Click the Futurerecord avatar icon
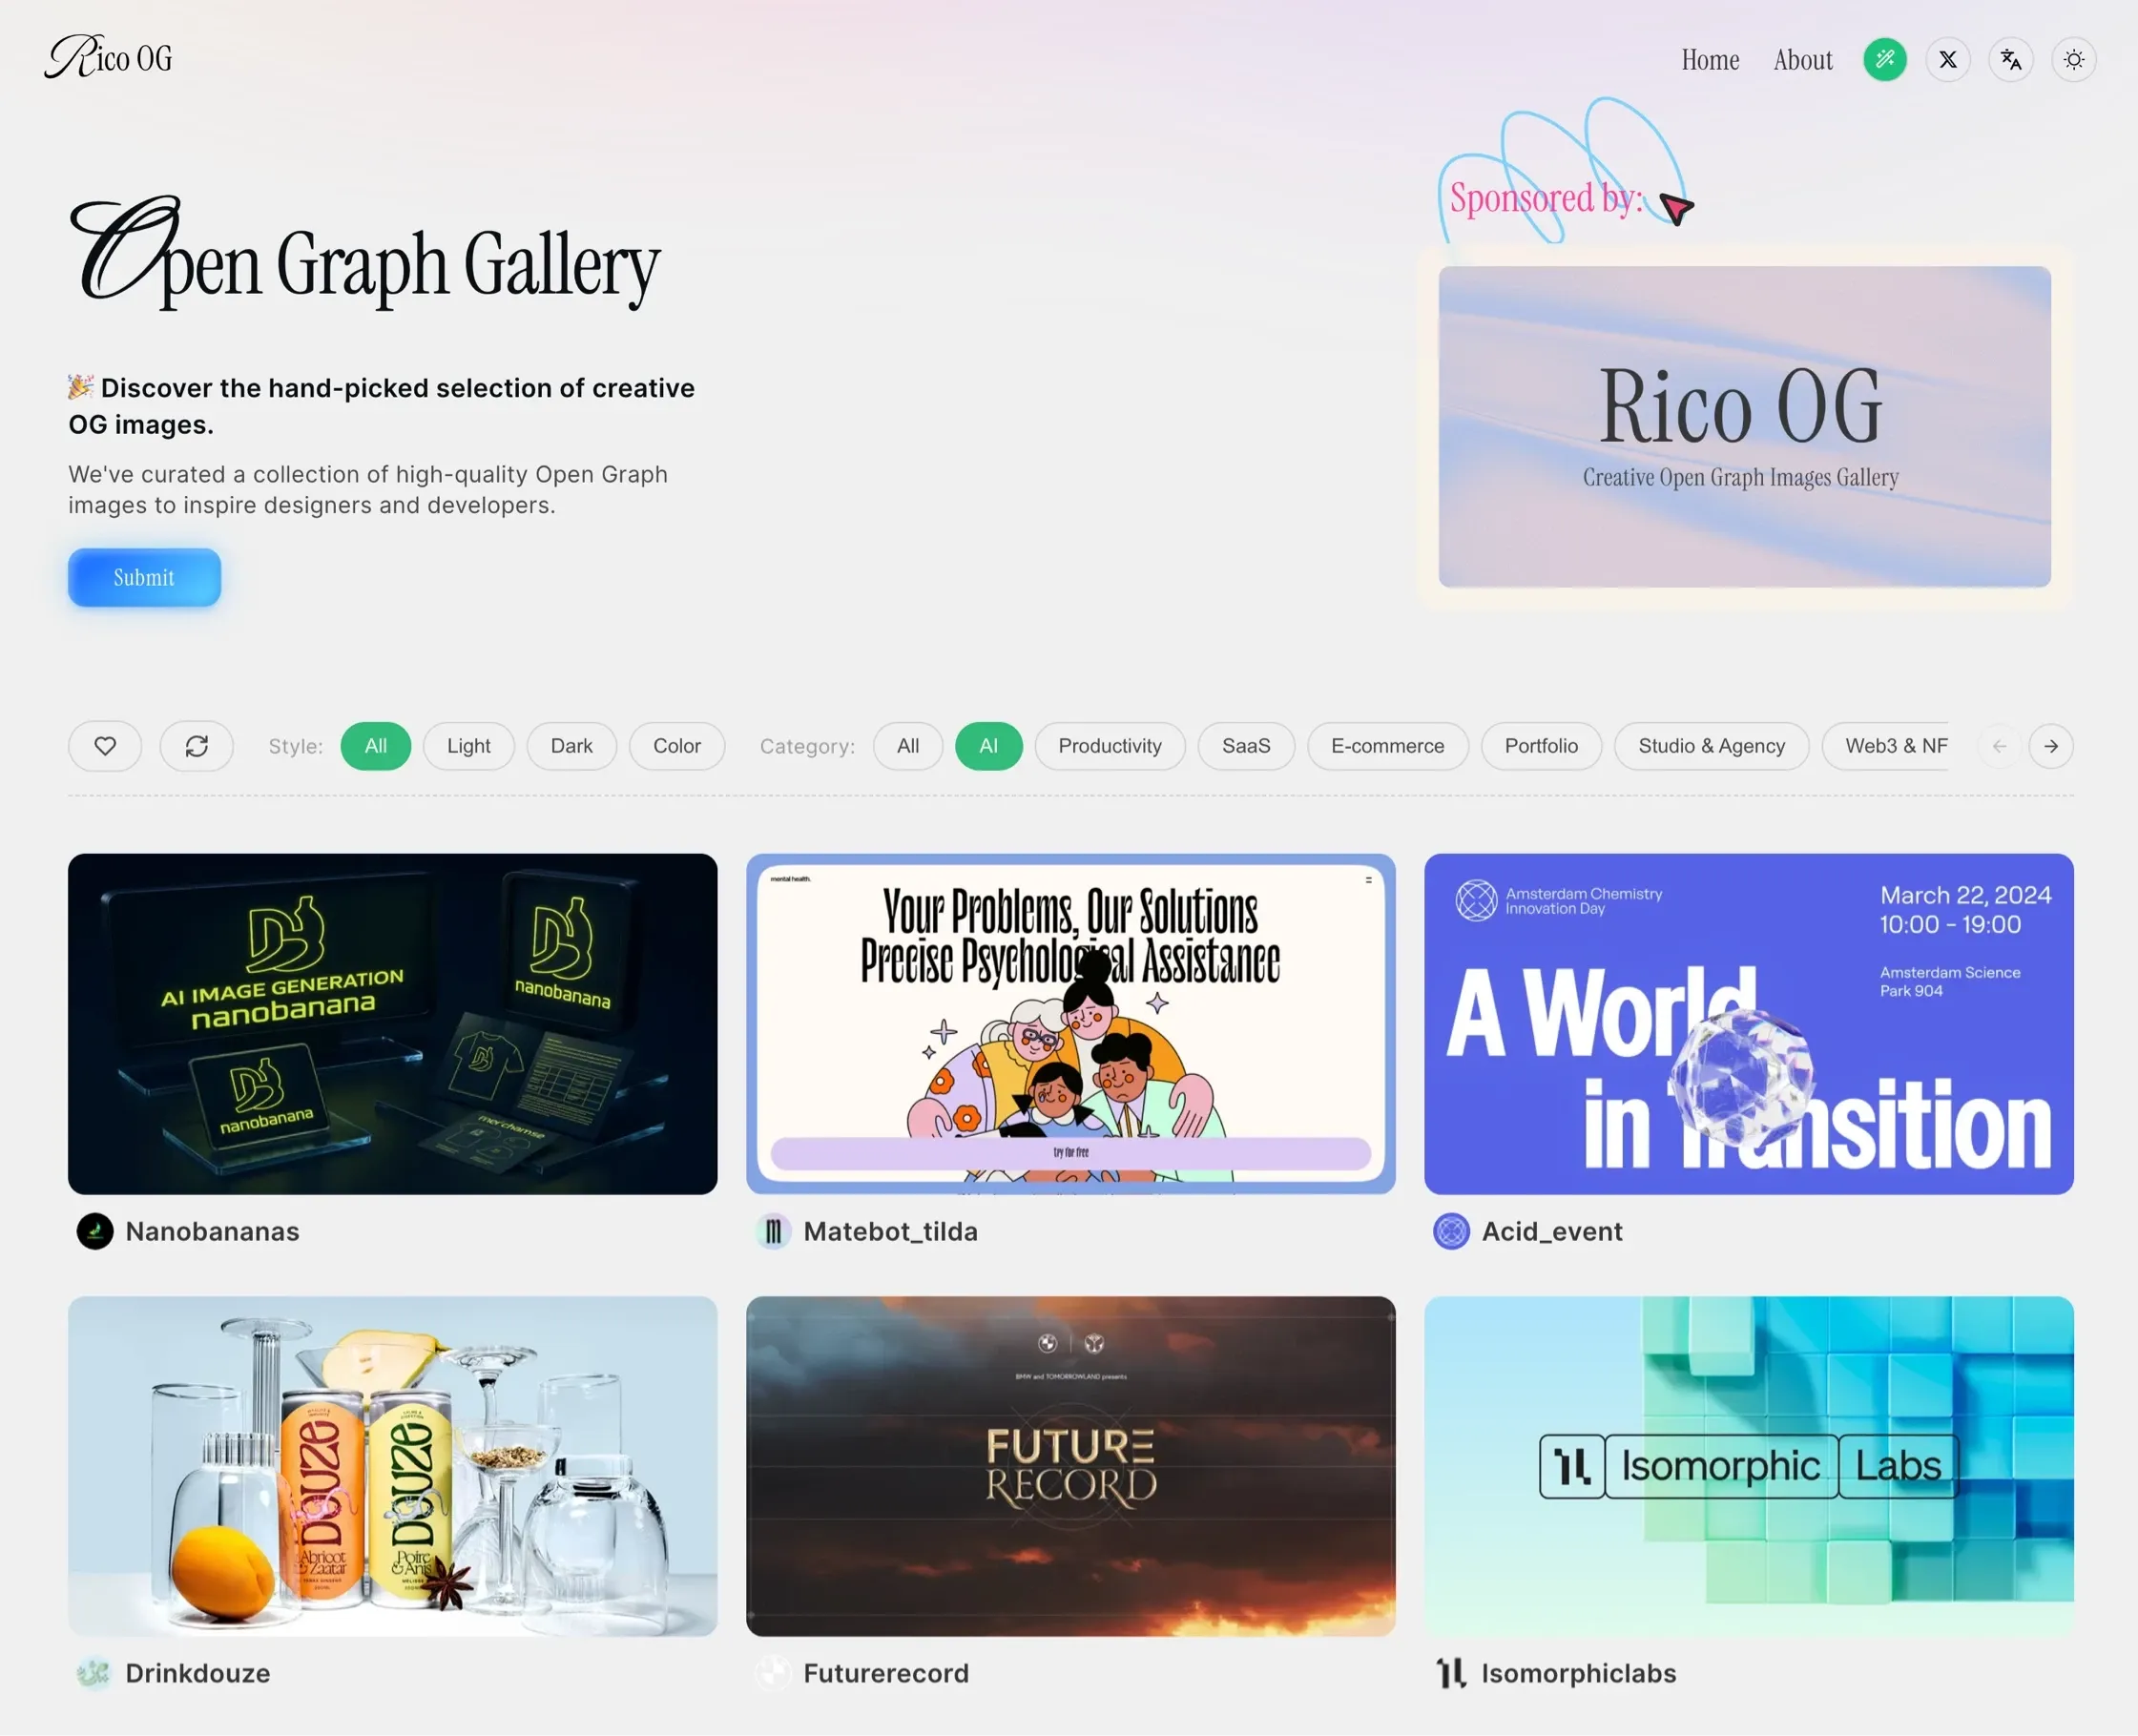This screenshot has height=1736, width=2138. coord(773,1673)
